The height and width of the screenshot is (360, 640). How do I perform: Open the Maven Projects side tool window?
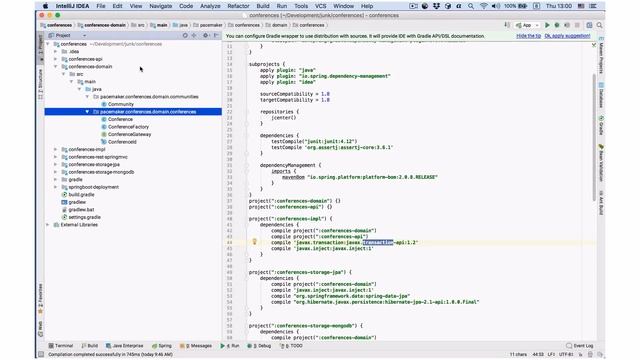point(601,56)
